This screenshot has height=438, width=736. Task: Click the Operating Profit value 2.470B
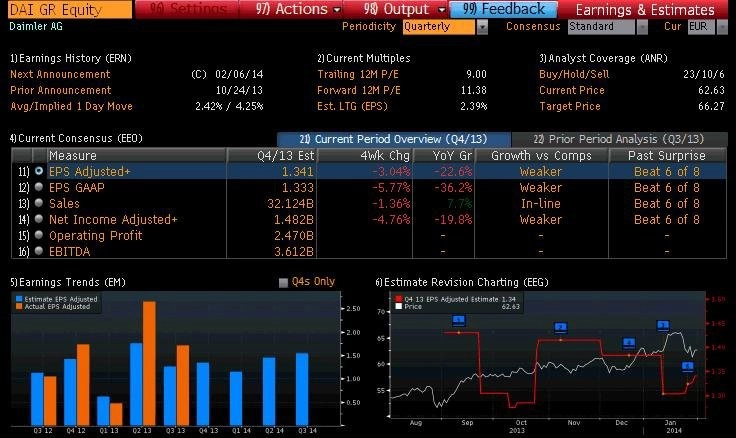point(294,236)
